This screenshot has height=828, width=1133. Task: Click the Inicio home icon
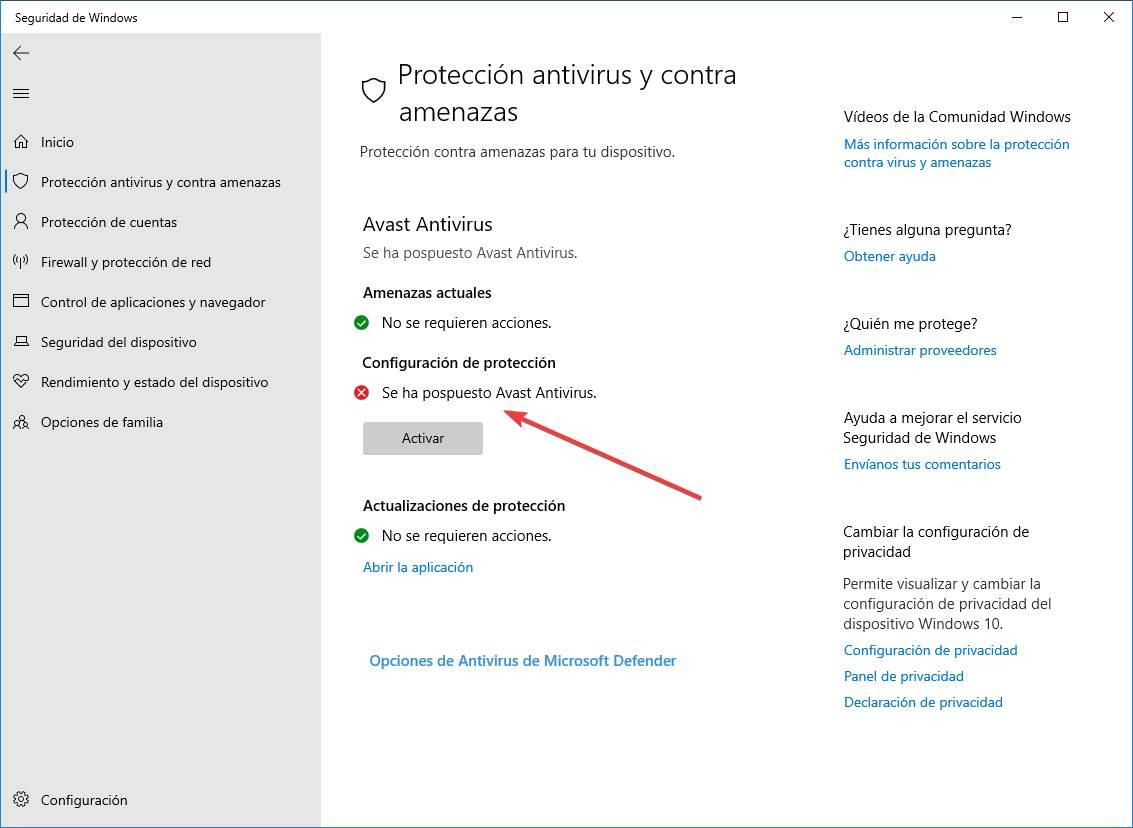(x=21, y=142)
